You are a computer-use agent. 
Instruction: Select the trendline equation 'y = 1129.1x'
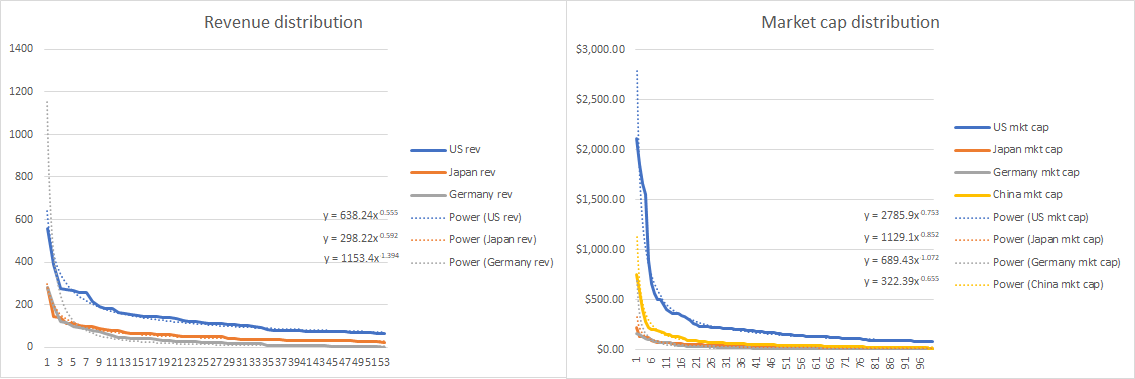(x=903, y=236)
